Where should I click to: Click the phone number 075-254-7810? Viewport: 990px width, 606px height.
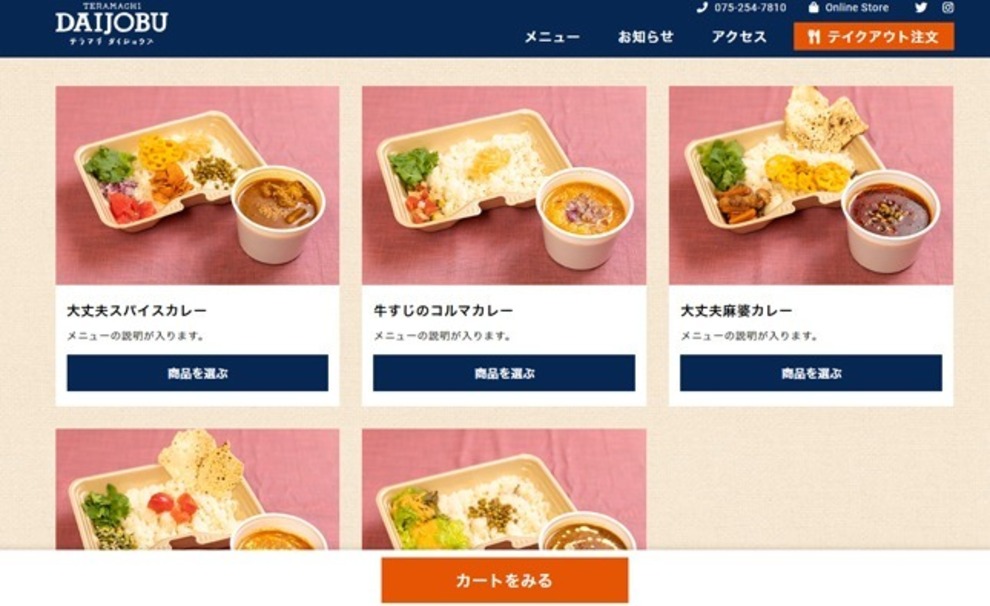[x=750, y=8]
